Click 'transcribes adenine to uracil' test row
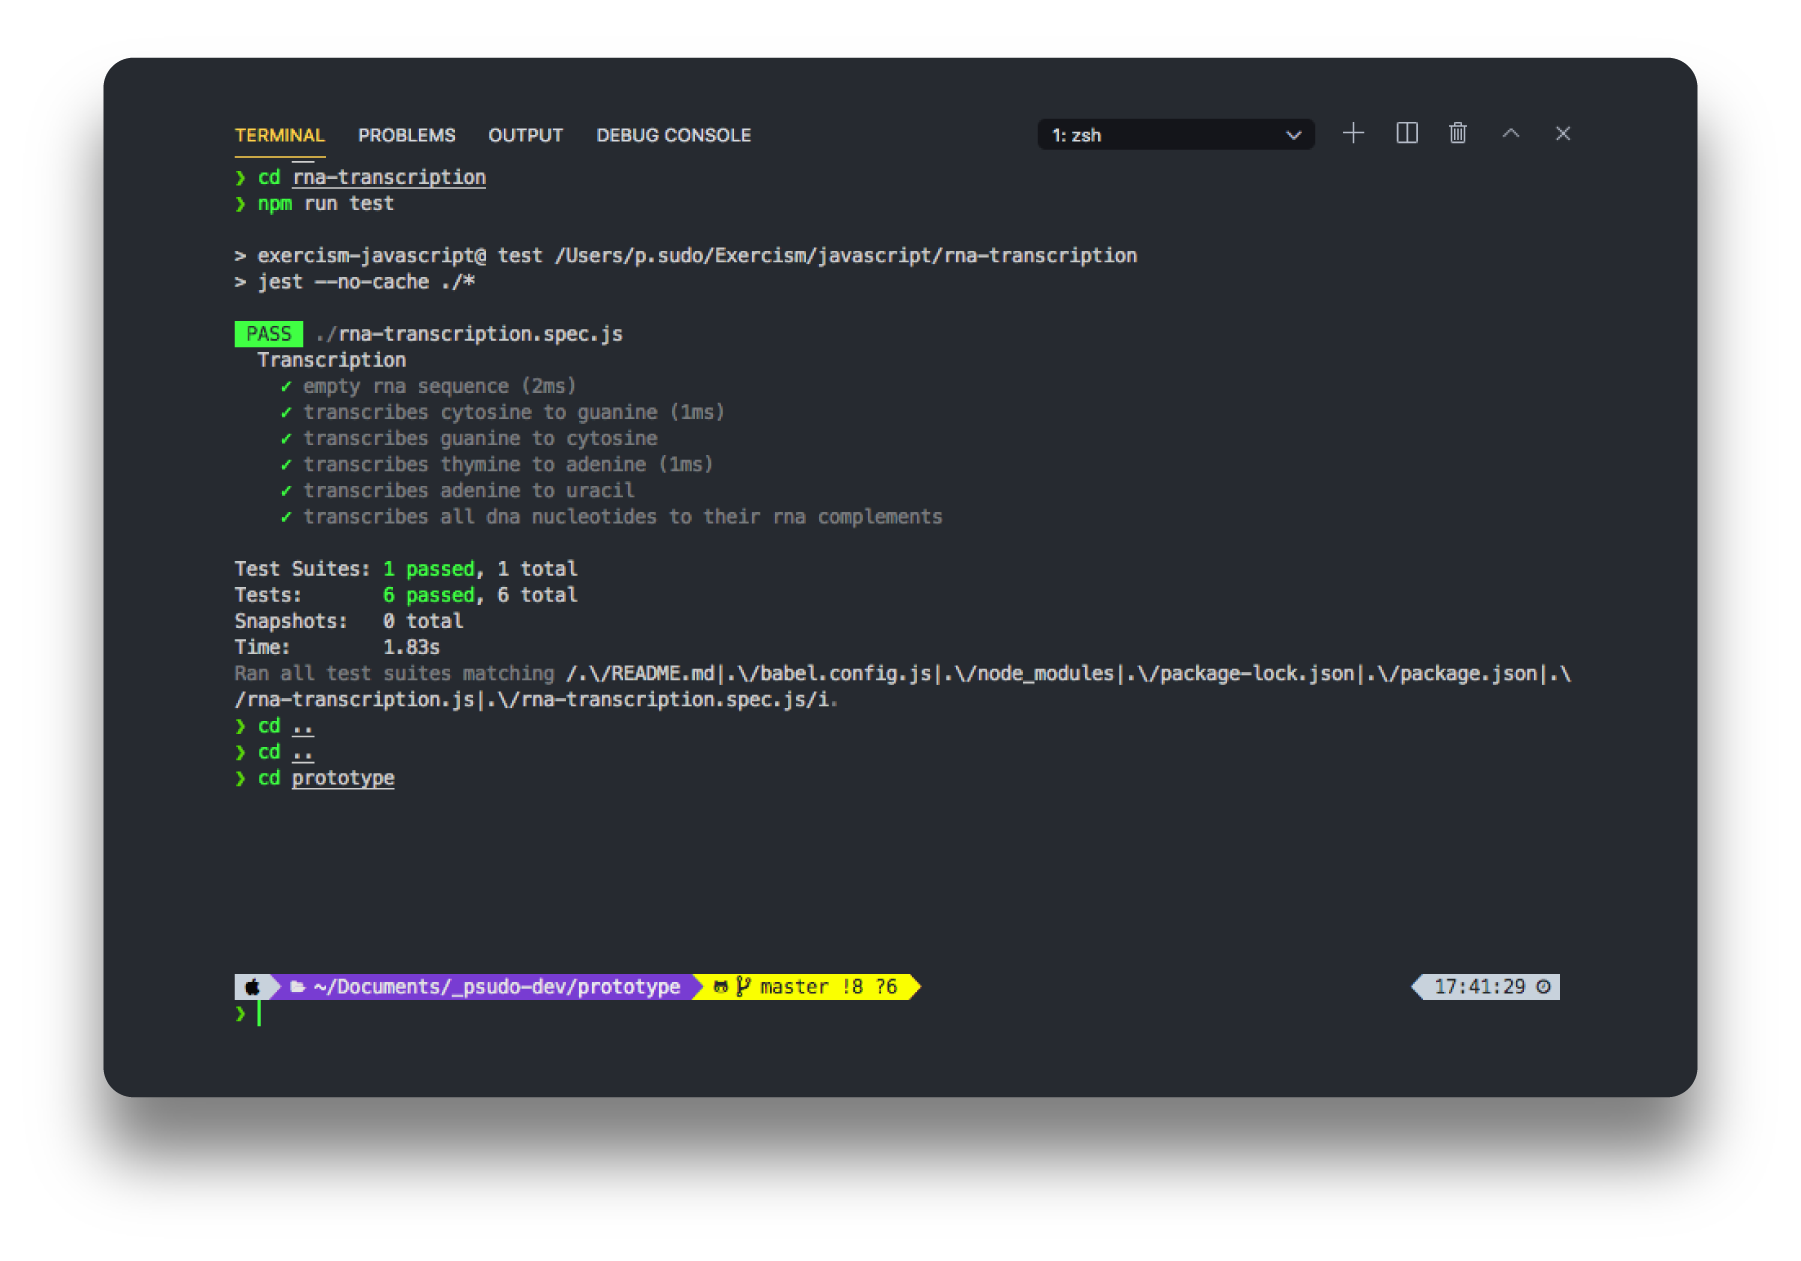Image resolution: width=1801 pixels, height=1261 pixels. point(456,490)
